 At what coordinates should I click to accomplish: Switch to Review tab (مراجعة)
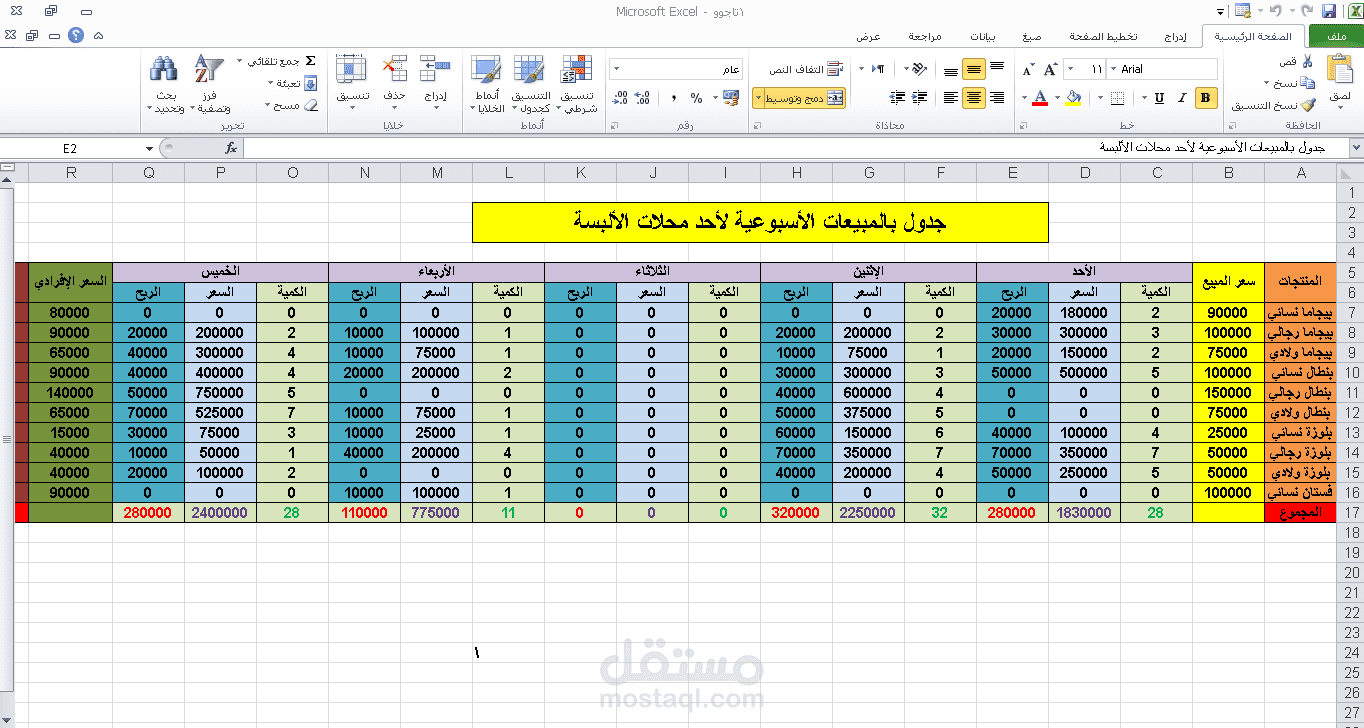click(x=925, y=36)
